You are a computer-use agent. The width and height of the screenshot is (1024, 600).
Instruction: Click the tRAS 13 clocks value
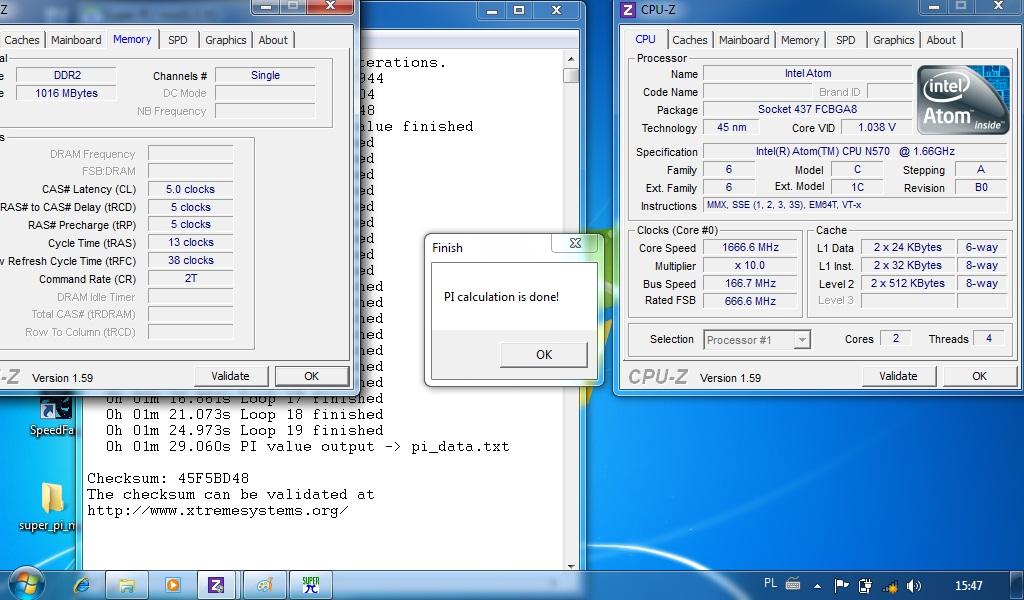(x=191, y=242)
